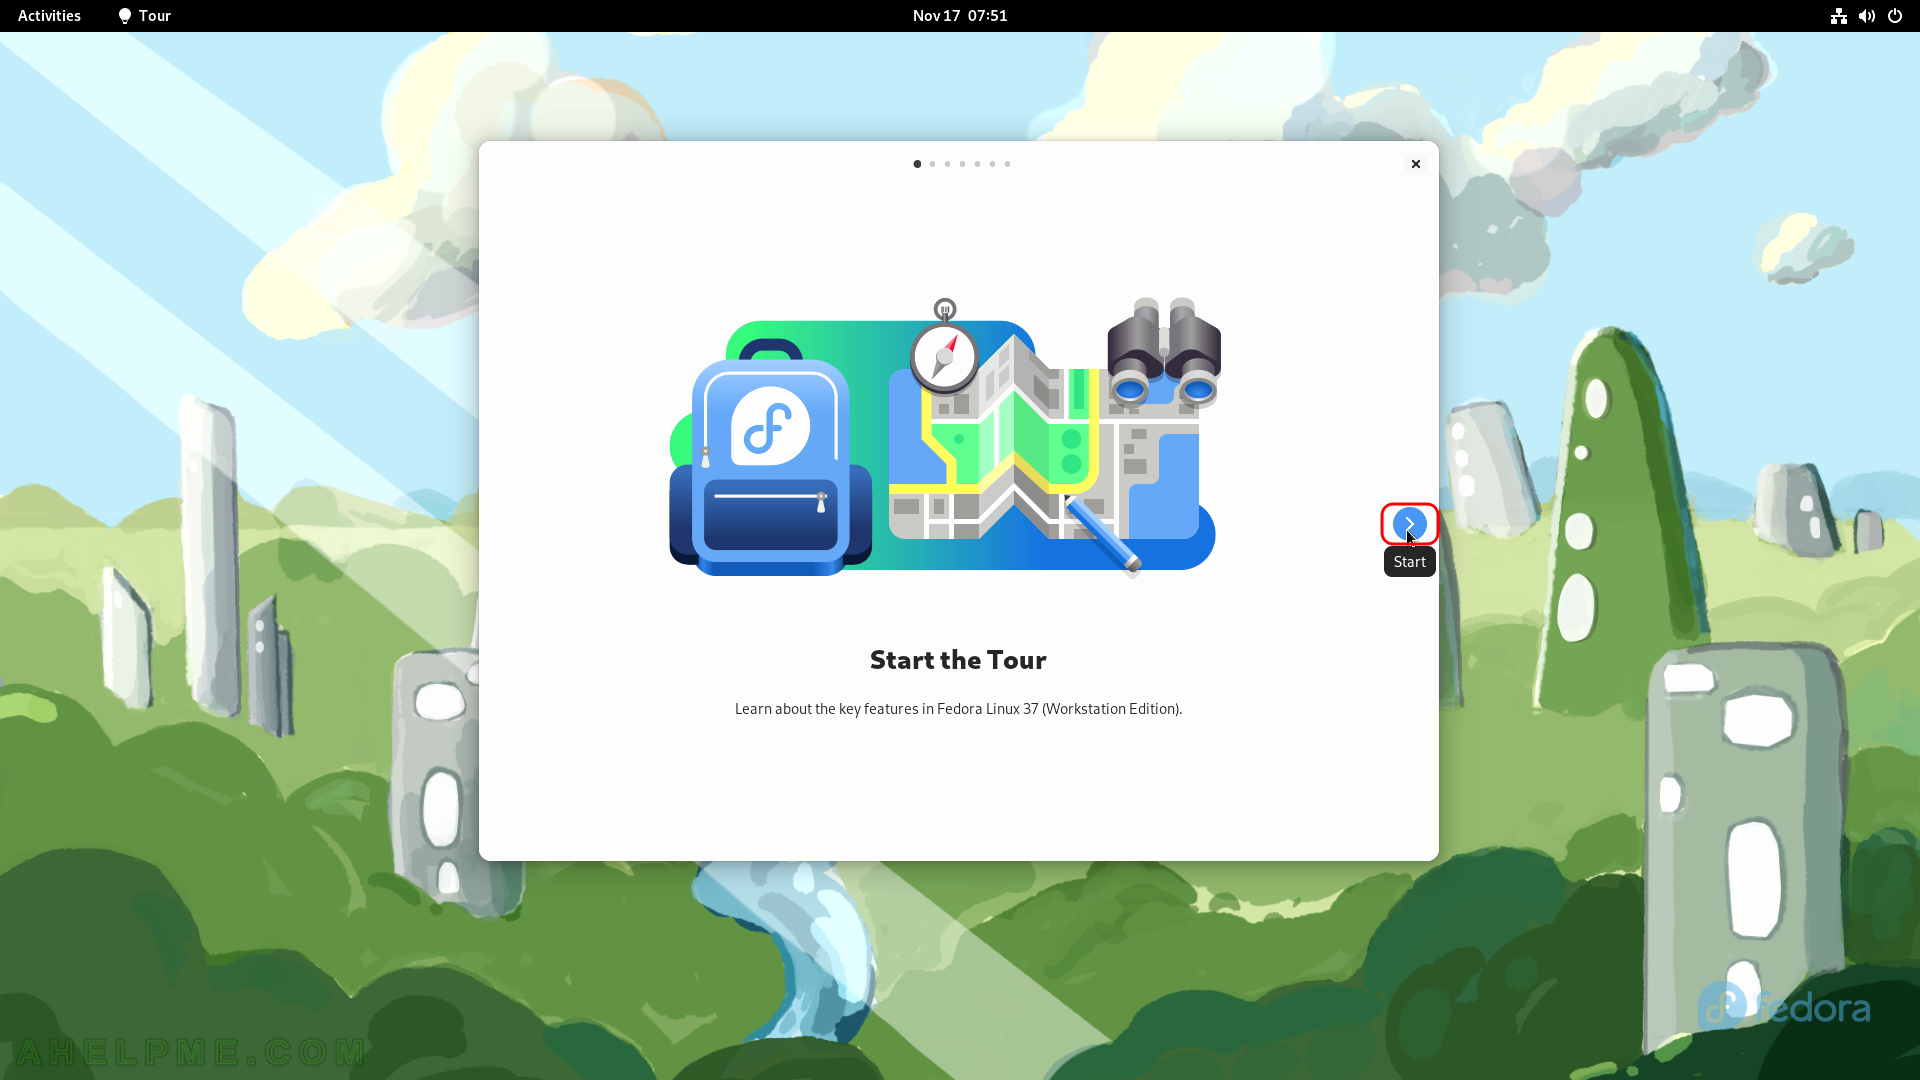Select the first page indicator dot
The height and width of the screenshot is (1080, 1920).
click(x=917, y=164)
